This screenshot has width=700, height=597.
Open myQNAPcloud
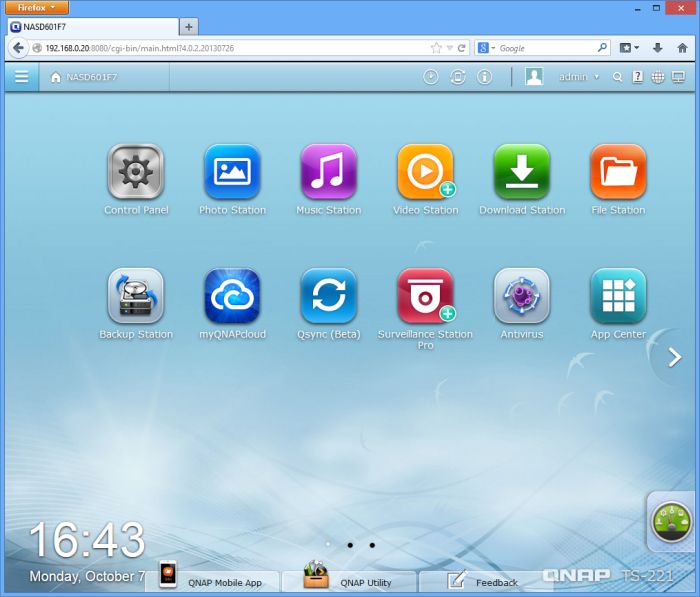[x=232, y=296]
